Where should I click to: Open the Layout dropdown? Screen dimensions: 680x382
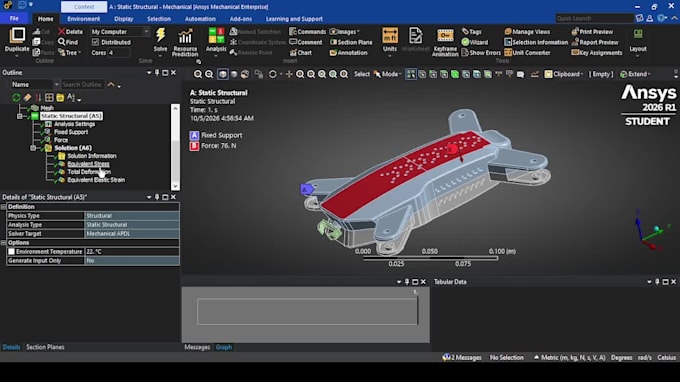pyautogui.click(x=638, y=42)
